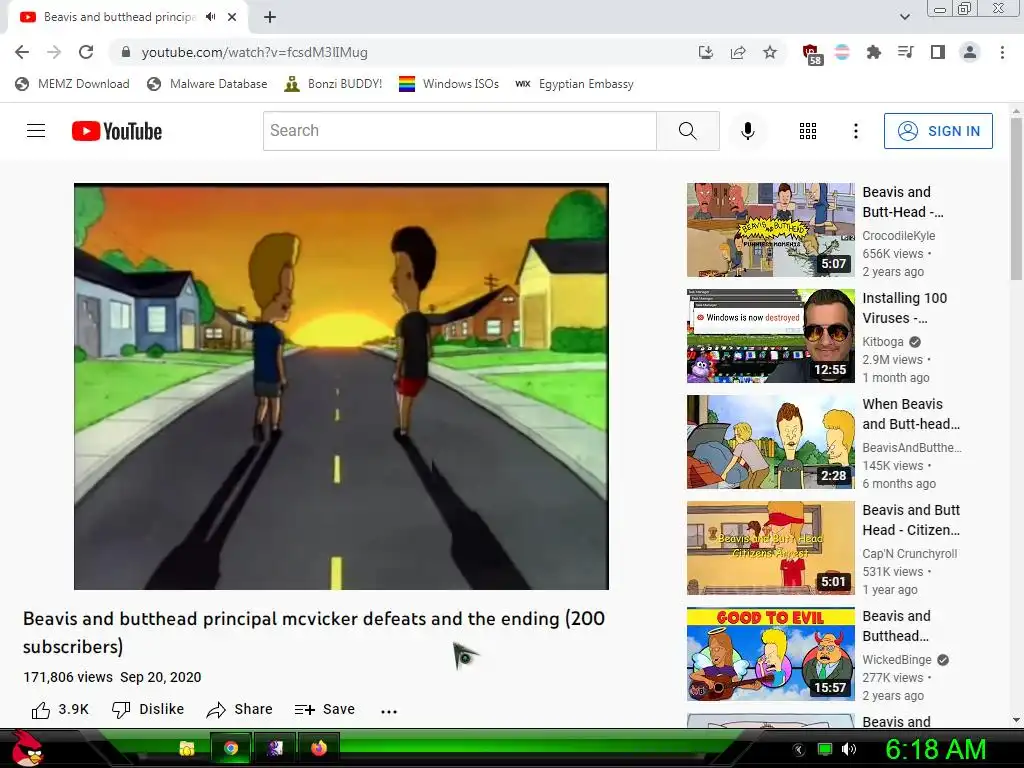The height and width of the screenshot is (768, 1024).
Task: Open WickedBinge channel name
Action: tap(897, 660)
